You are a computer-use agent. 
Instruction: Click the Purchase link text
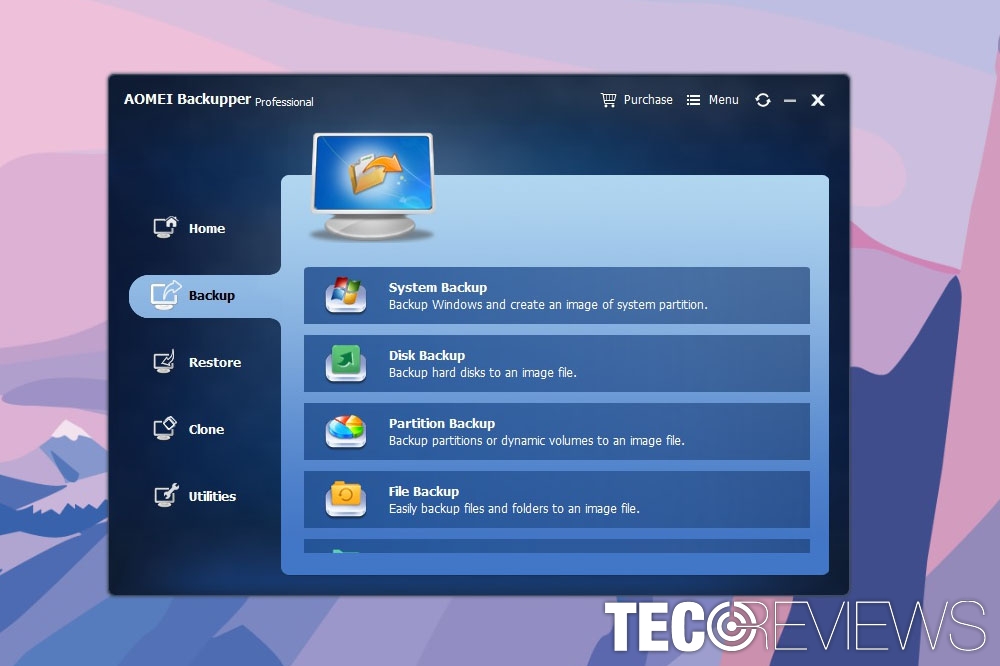[648, 100]
